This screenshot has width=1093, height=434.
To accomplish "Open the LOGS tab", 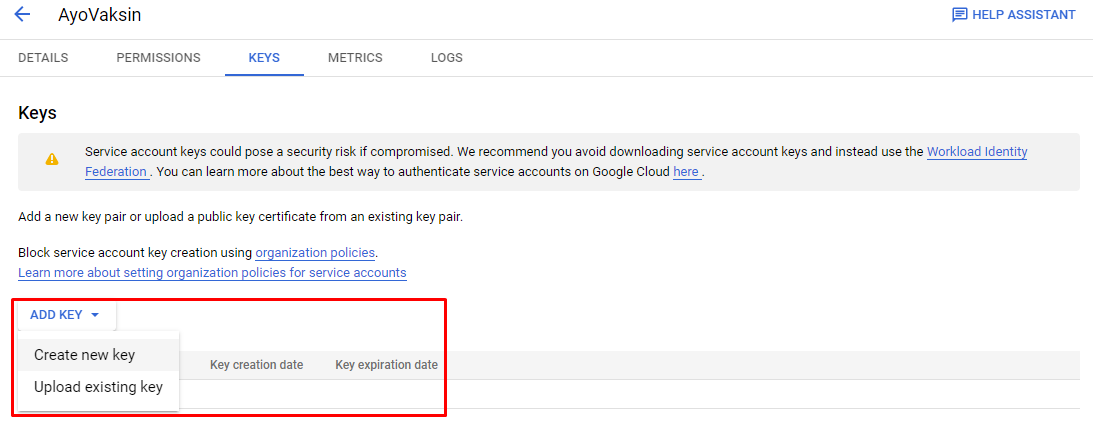I will (x=447, y=58).
